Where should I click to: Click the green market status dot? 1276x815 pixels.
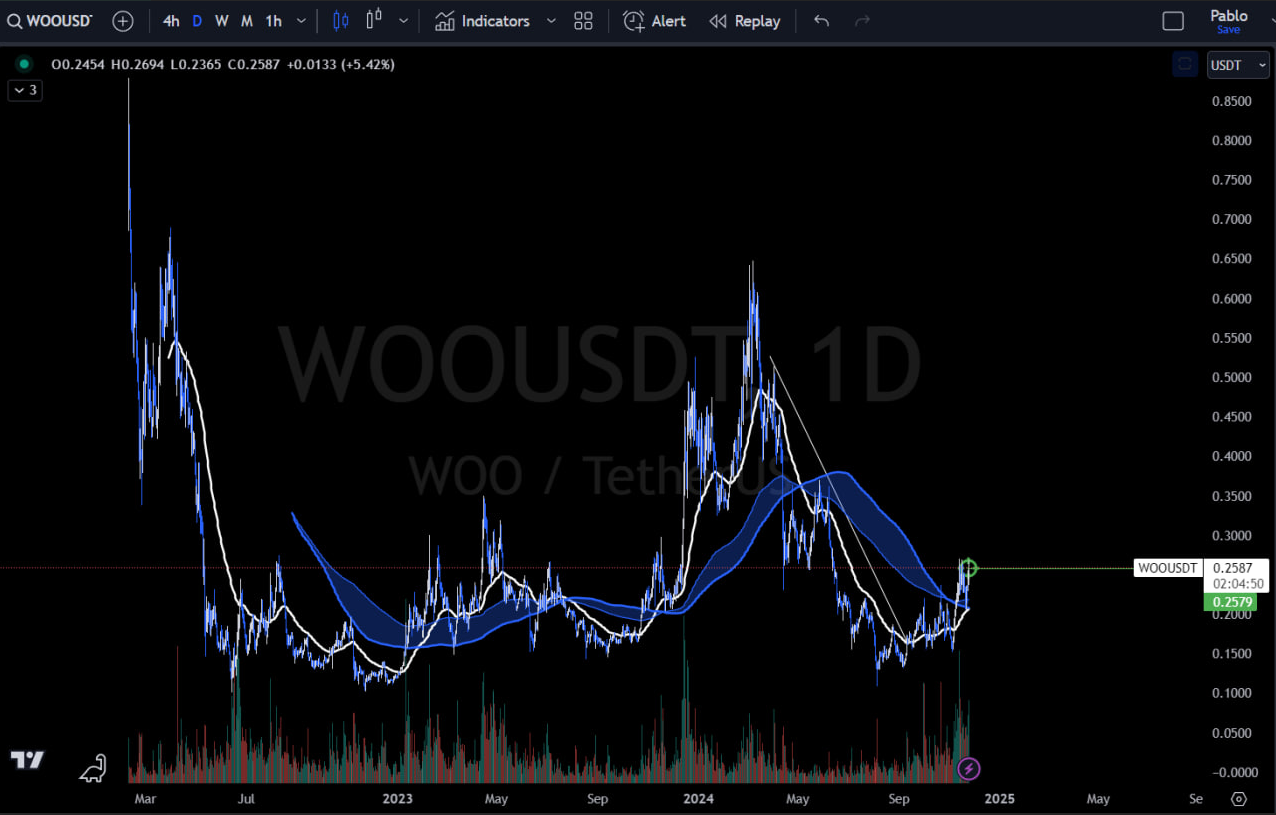tap(23, 64)
